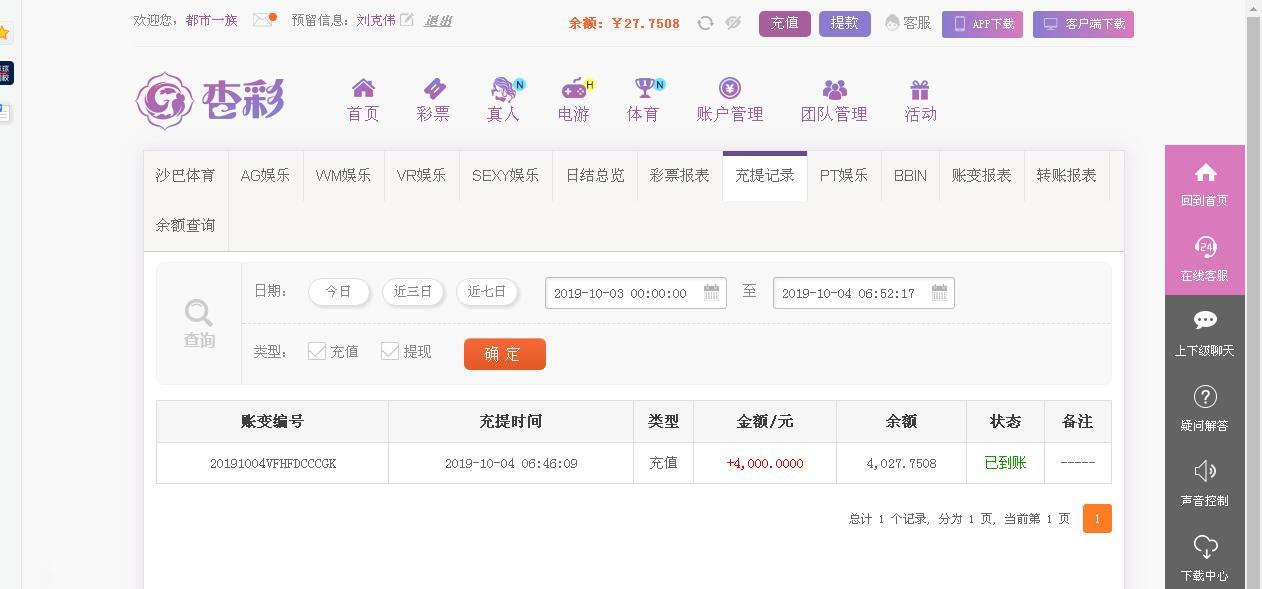
Task: Switch to the 转账报表 tab
Action: 1066,175
